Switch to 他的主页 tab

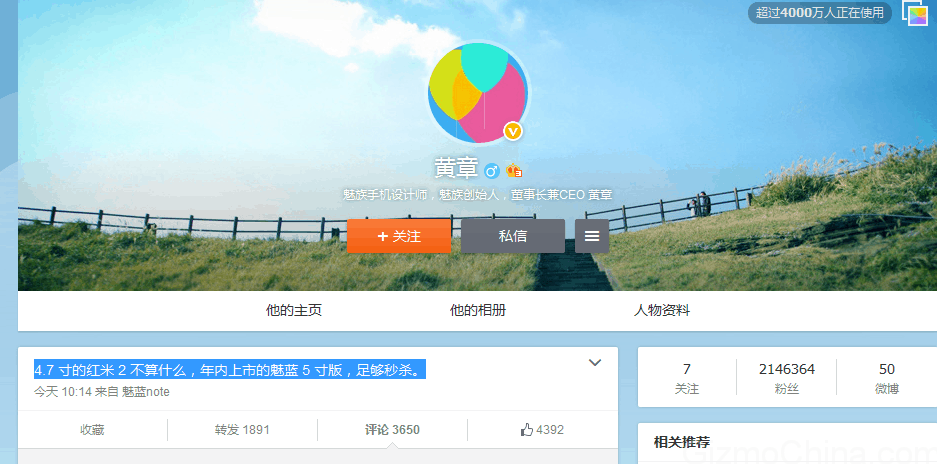[x=294, y=311]
